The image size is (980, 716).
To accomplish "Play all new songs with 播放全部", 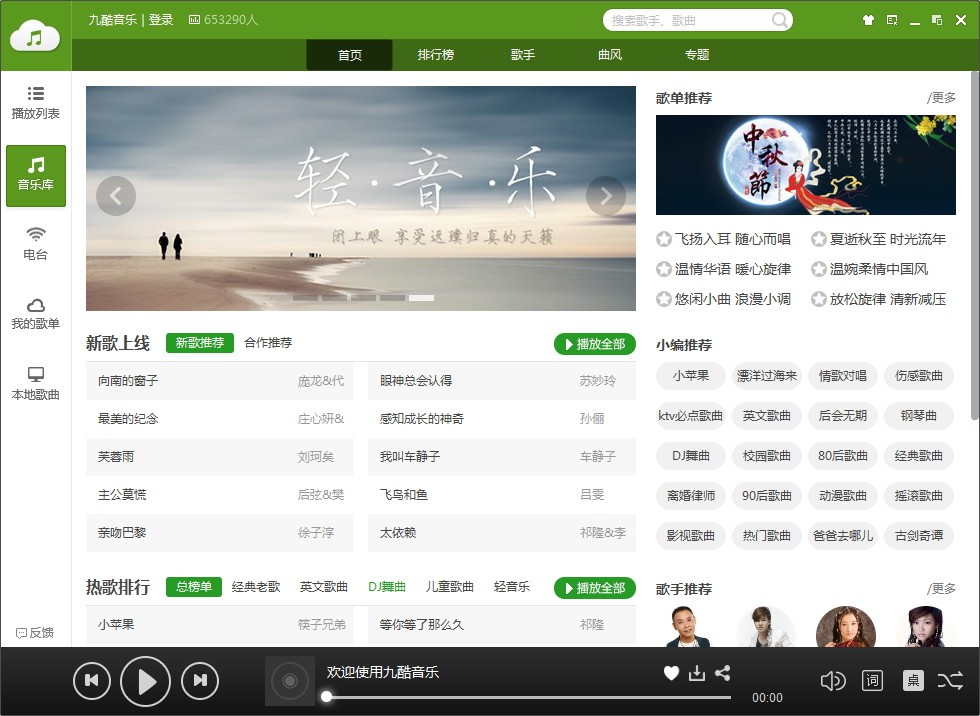I will [594, 343].
